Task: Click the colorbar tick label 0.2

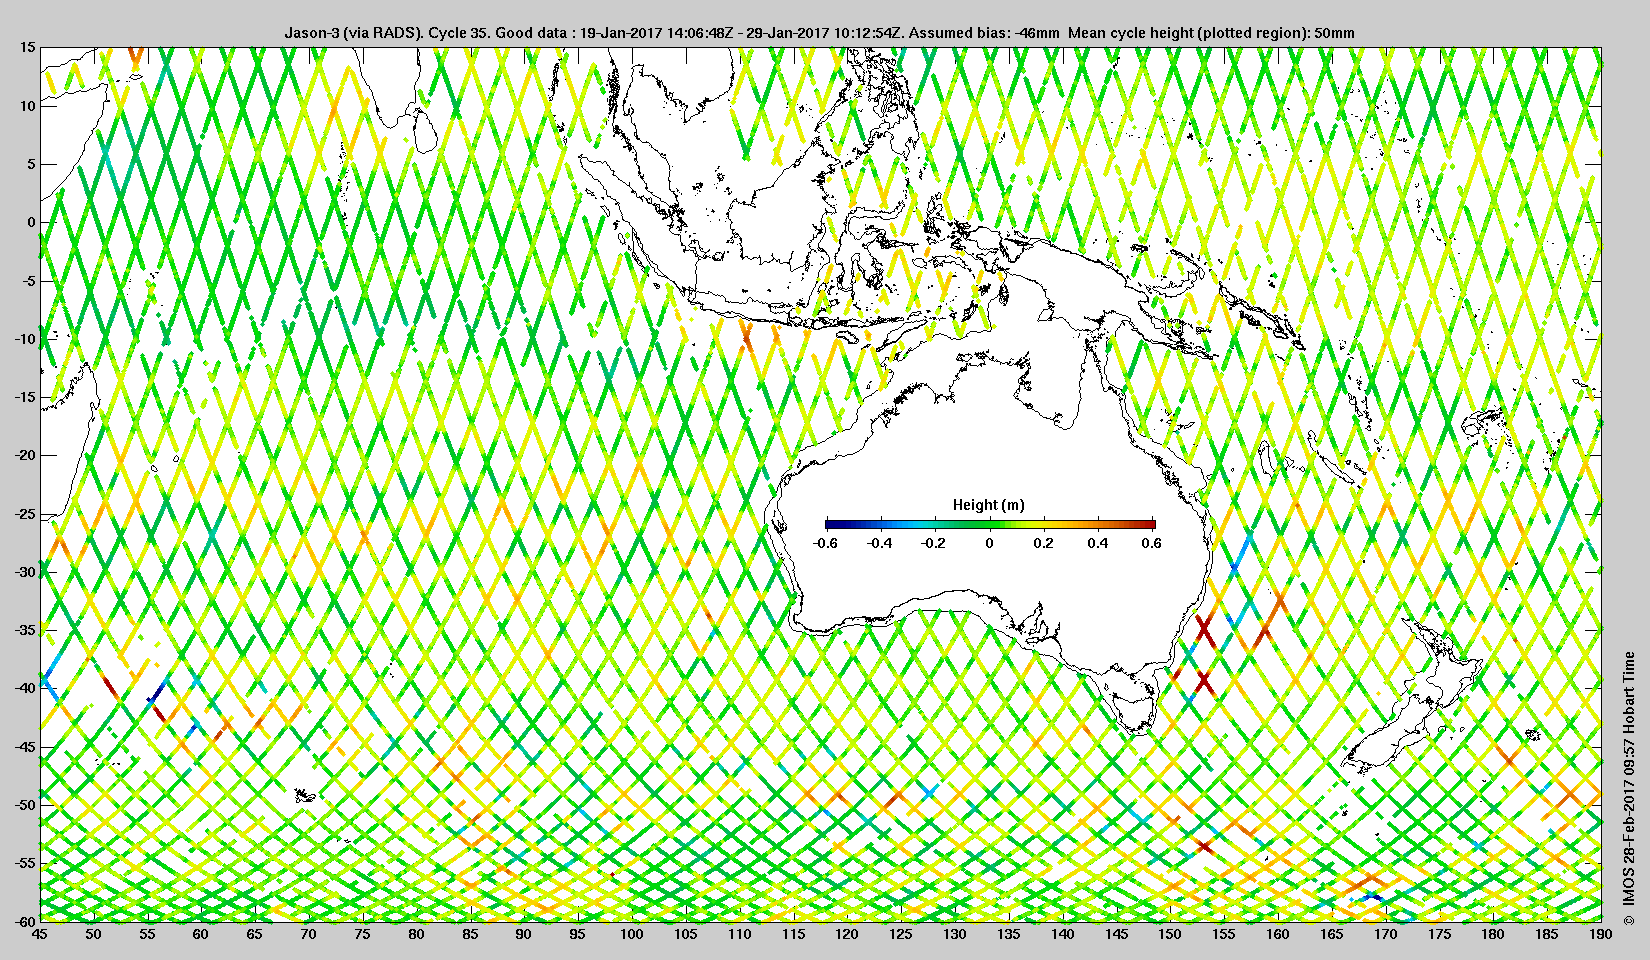Action: point(1043,543)
